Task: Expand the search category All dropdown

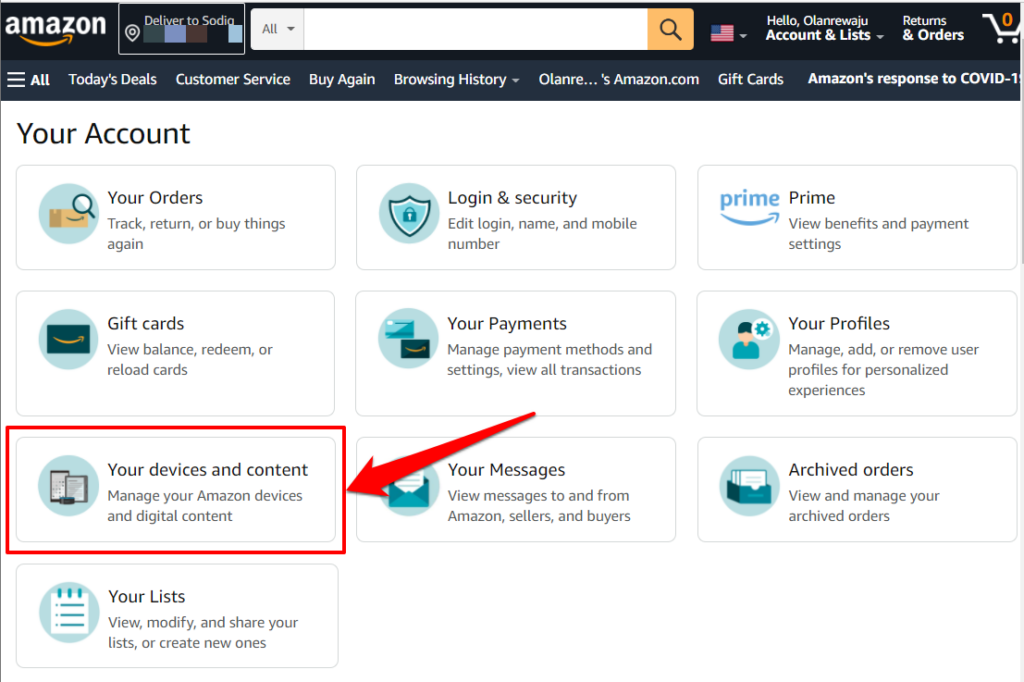Action: pyautogui.click(x=278, y=29)
